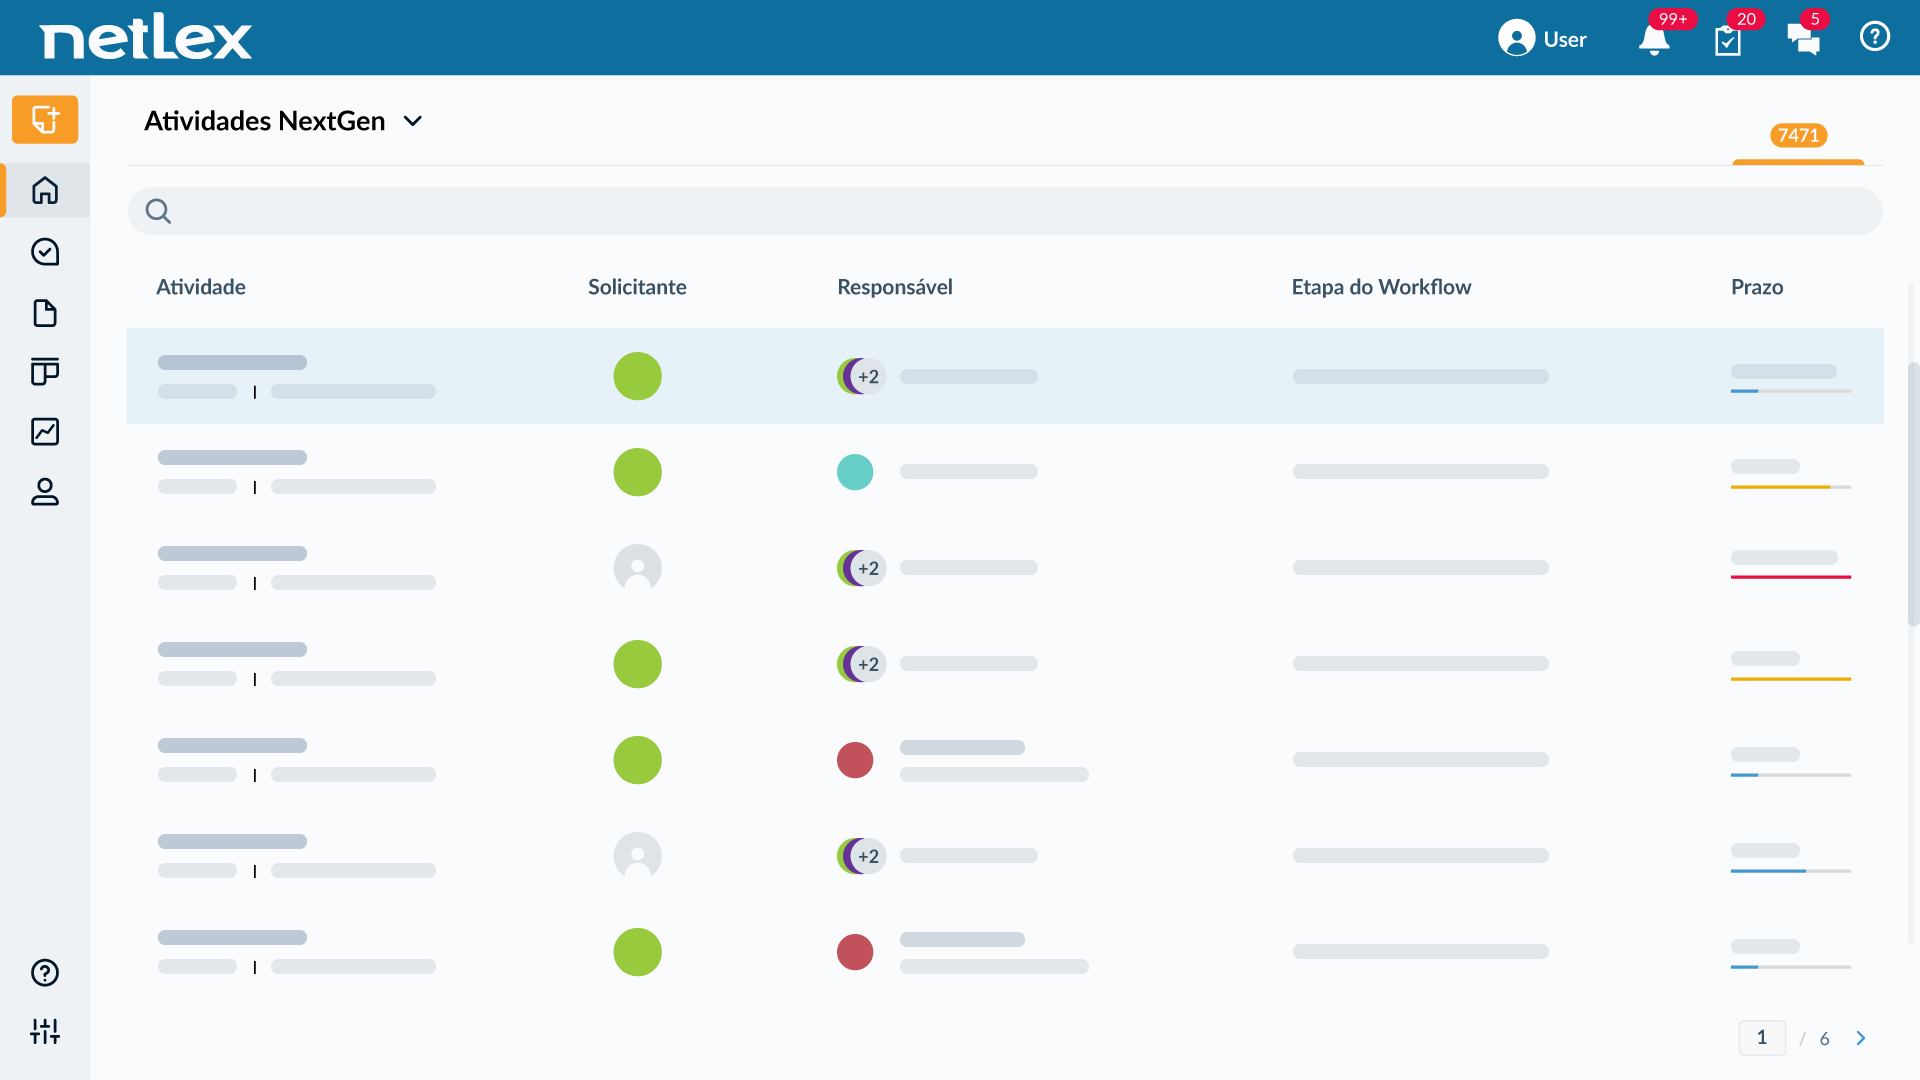
Task: Open the User profile menu
Action: tap(1542, 39)
